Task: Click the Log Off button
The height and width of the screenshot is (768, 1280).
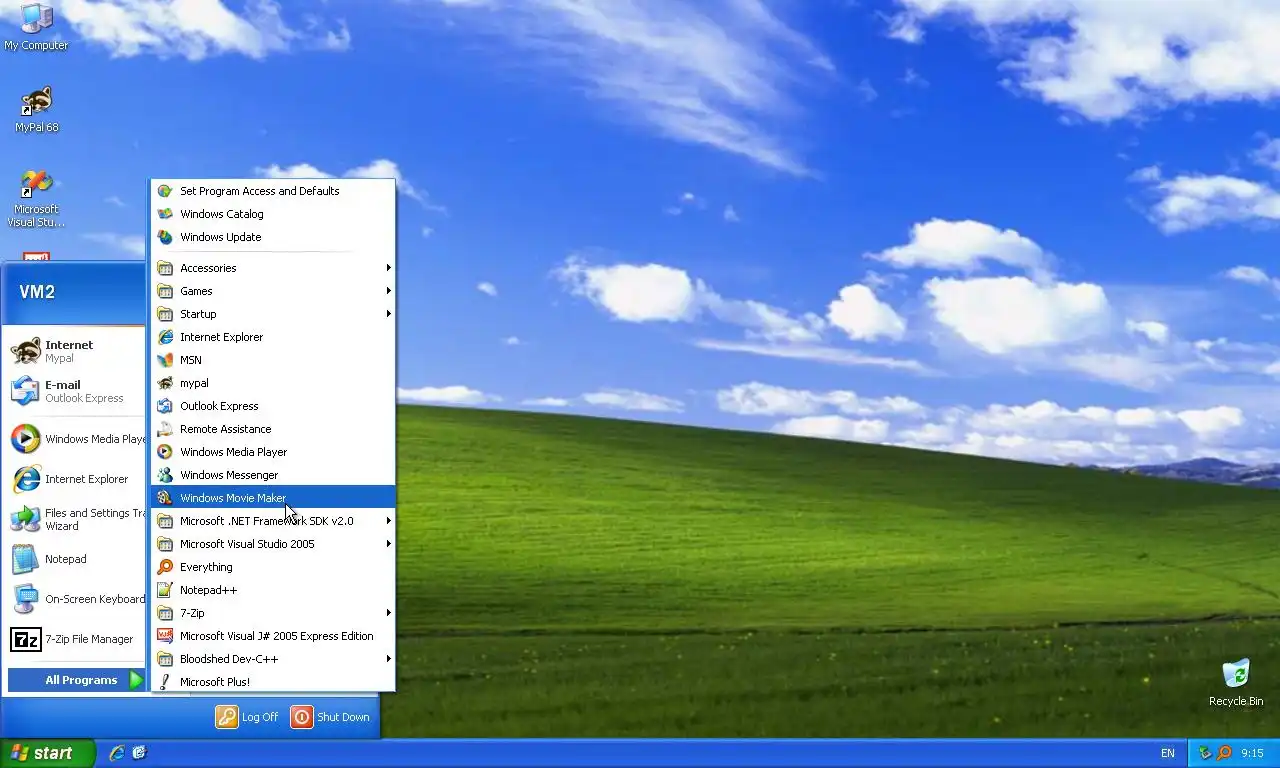Action: click(x=247, y=717)
